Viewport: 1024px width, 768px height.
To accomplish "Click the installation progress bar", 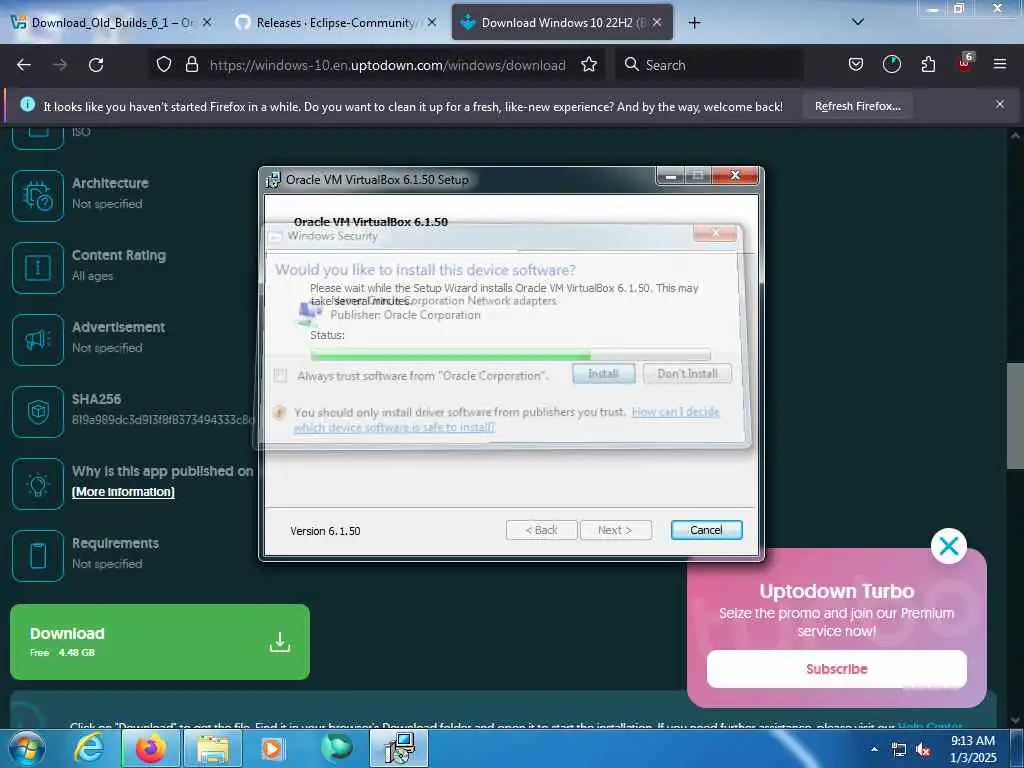I will pyautogui.click(x=511, y=355).
